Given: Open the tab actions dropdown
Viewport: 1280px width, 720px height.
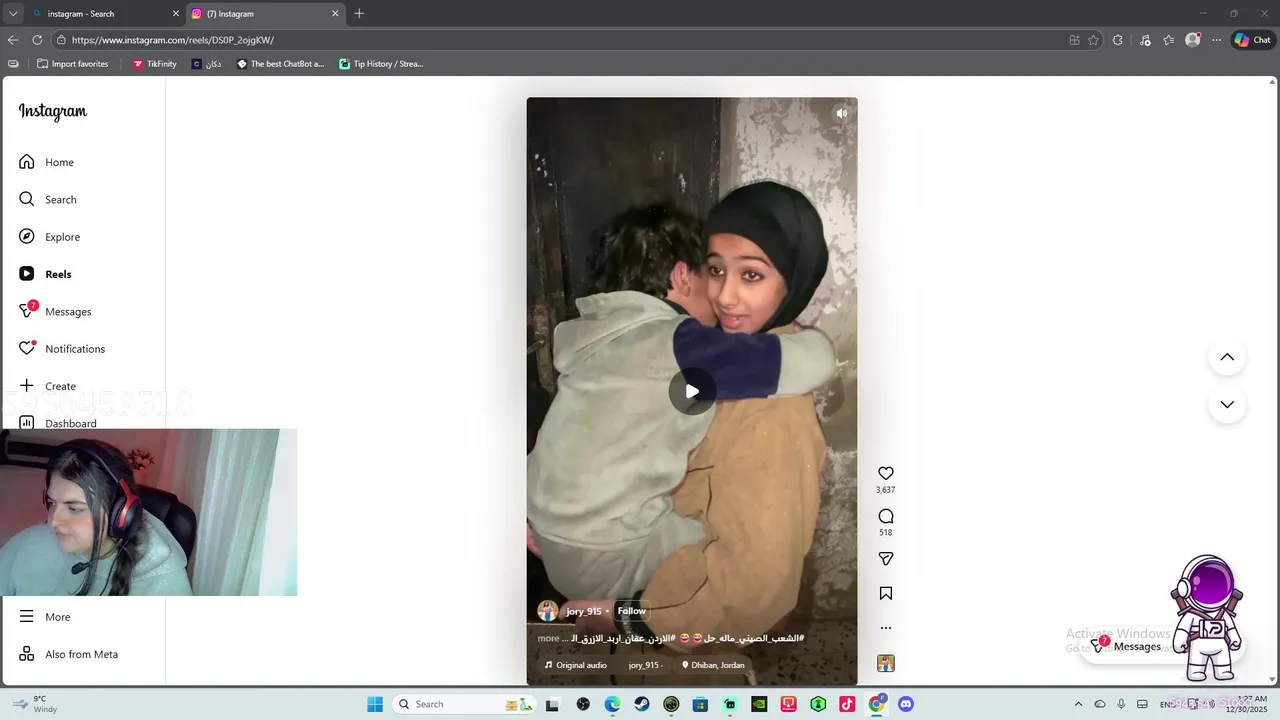Looking at the screenshot, I should [x=13, y=14].
